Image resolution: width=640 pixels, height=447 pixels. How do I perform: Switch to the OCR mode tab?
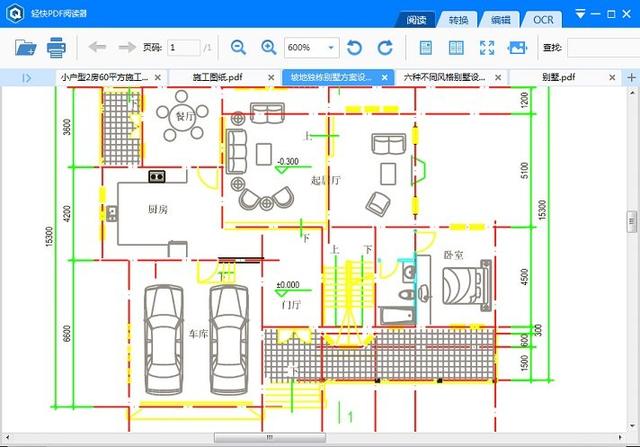[543, 20]
